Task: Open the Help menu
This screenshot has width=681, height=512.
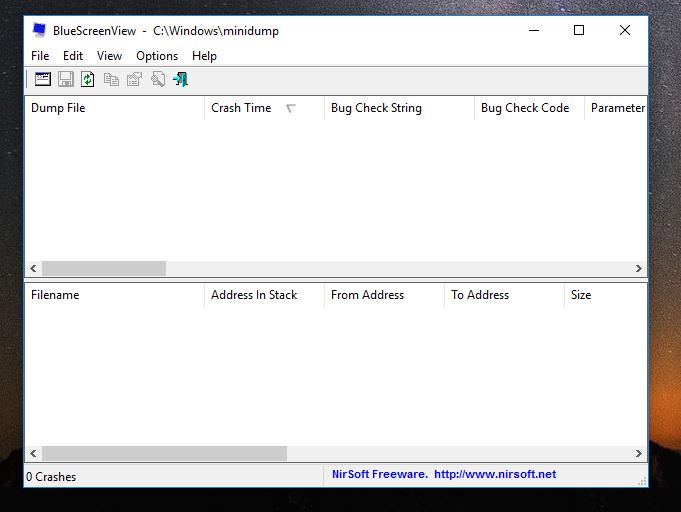Action: click(x=204, y=56)
